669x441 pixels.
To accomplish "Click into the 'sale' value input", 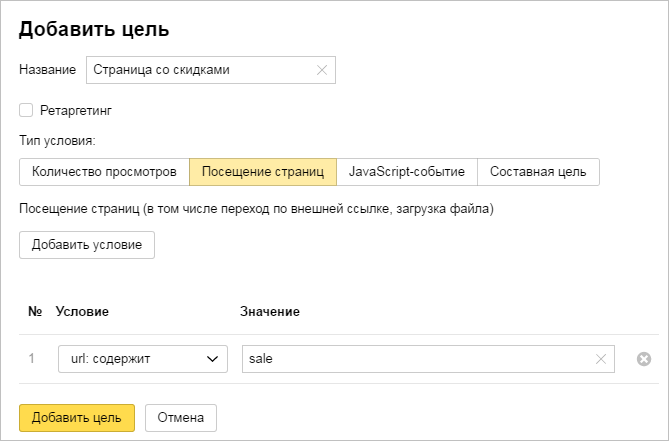I will tap(415, 359).
